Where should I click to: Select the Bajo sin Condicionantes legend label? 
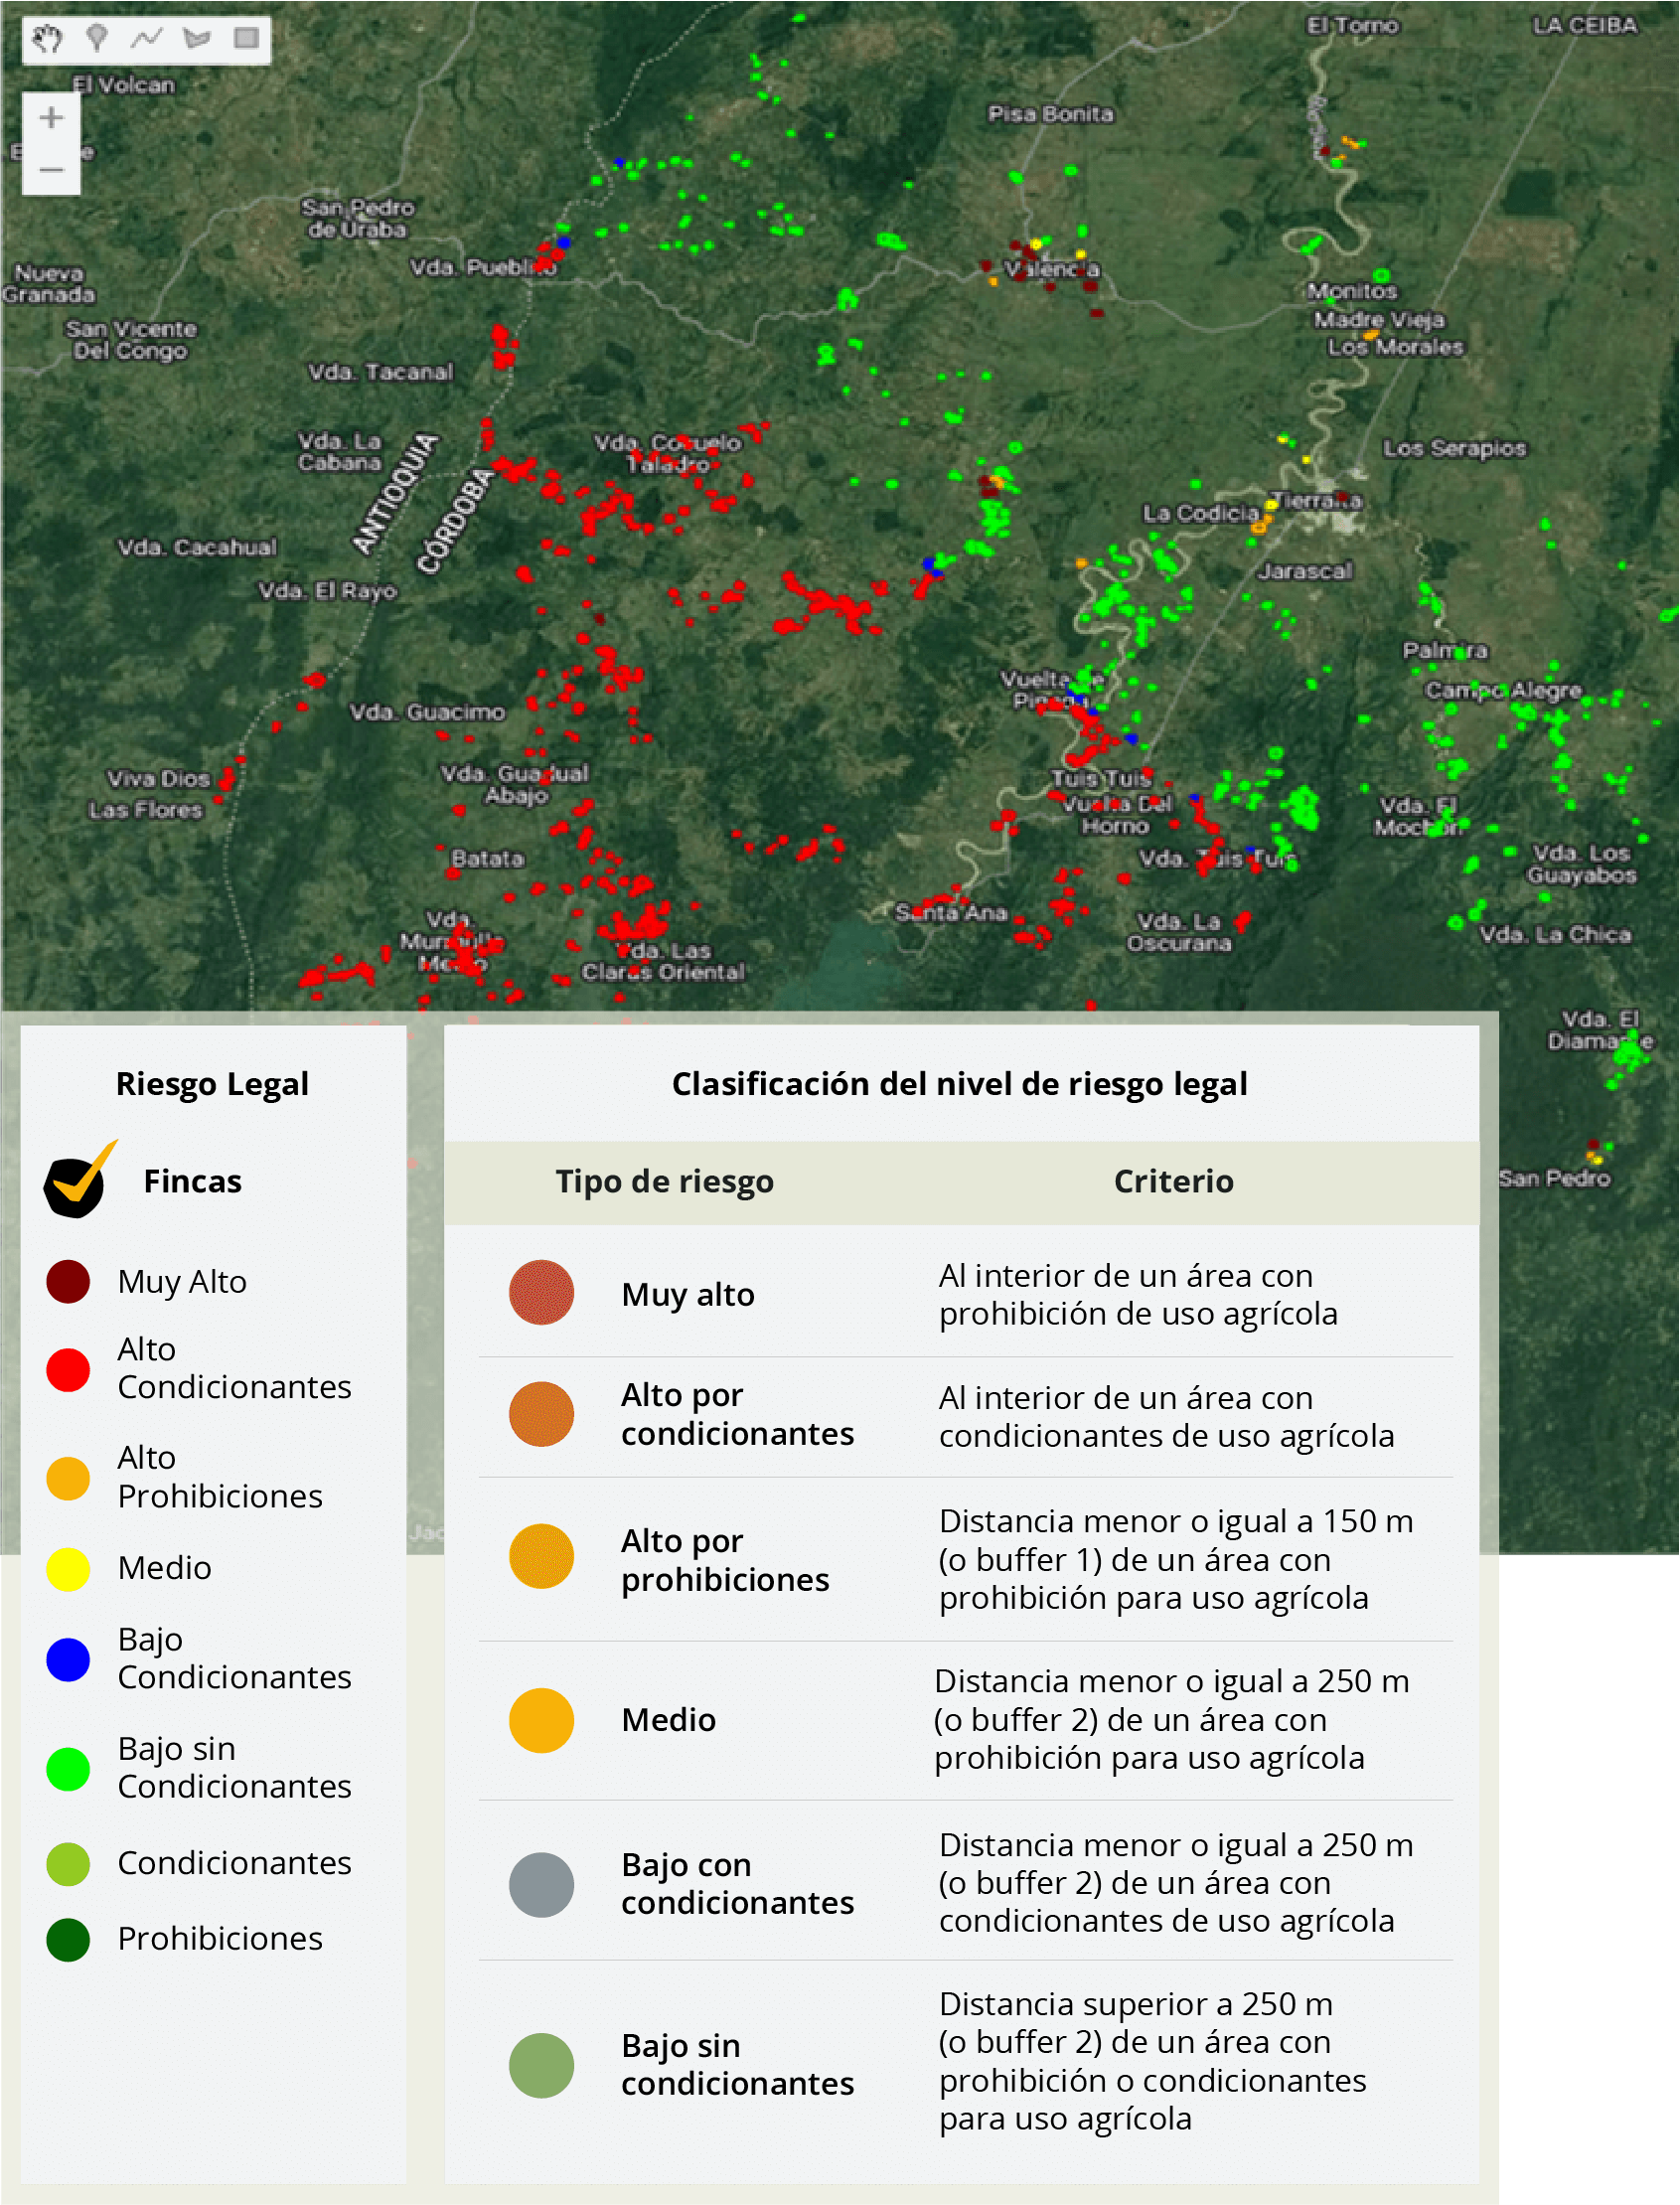click(x=234, y=1767)
